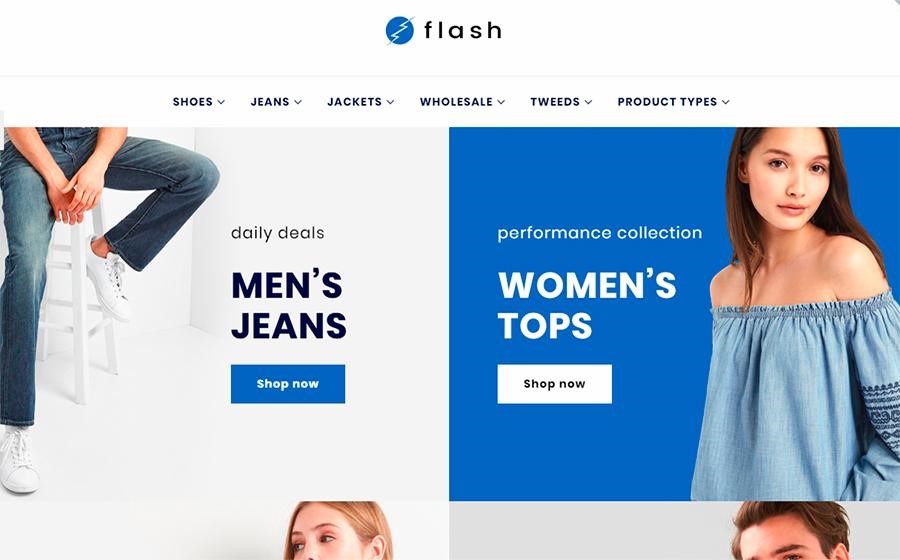Click the blue Shop now button
This screenshot has height=560, width=900.
(288, 384)
